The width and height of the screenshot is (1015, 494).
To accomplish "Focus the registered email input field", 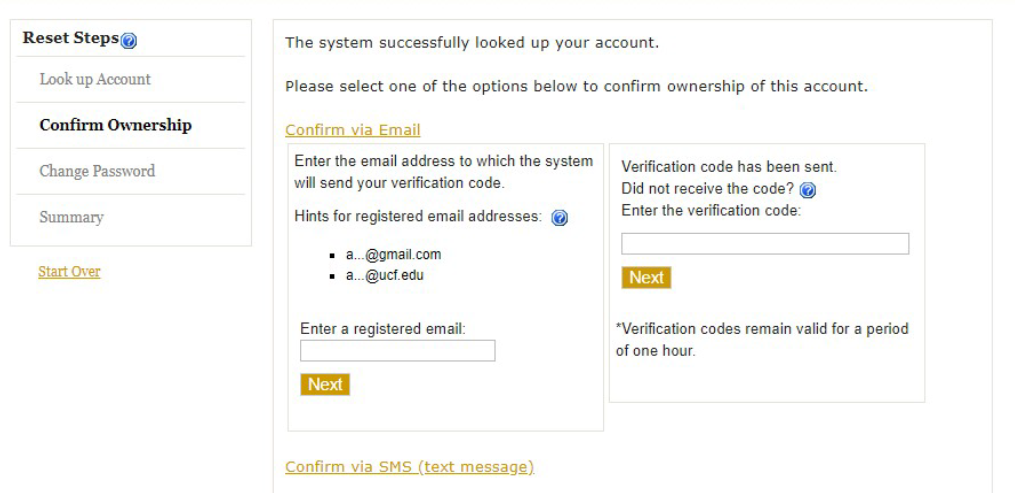I will (x=397, y=351).
